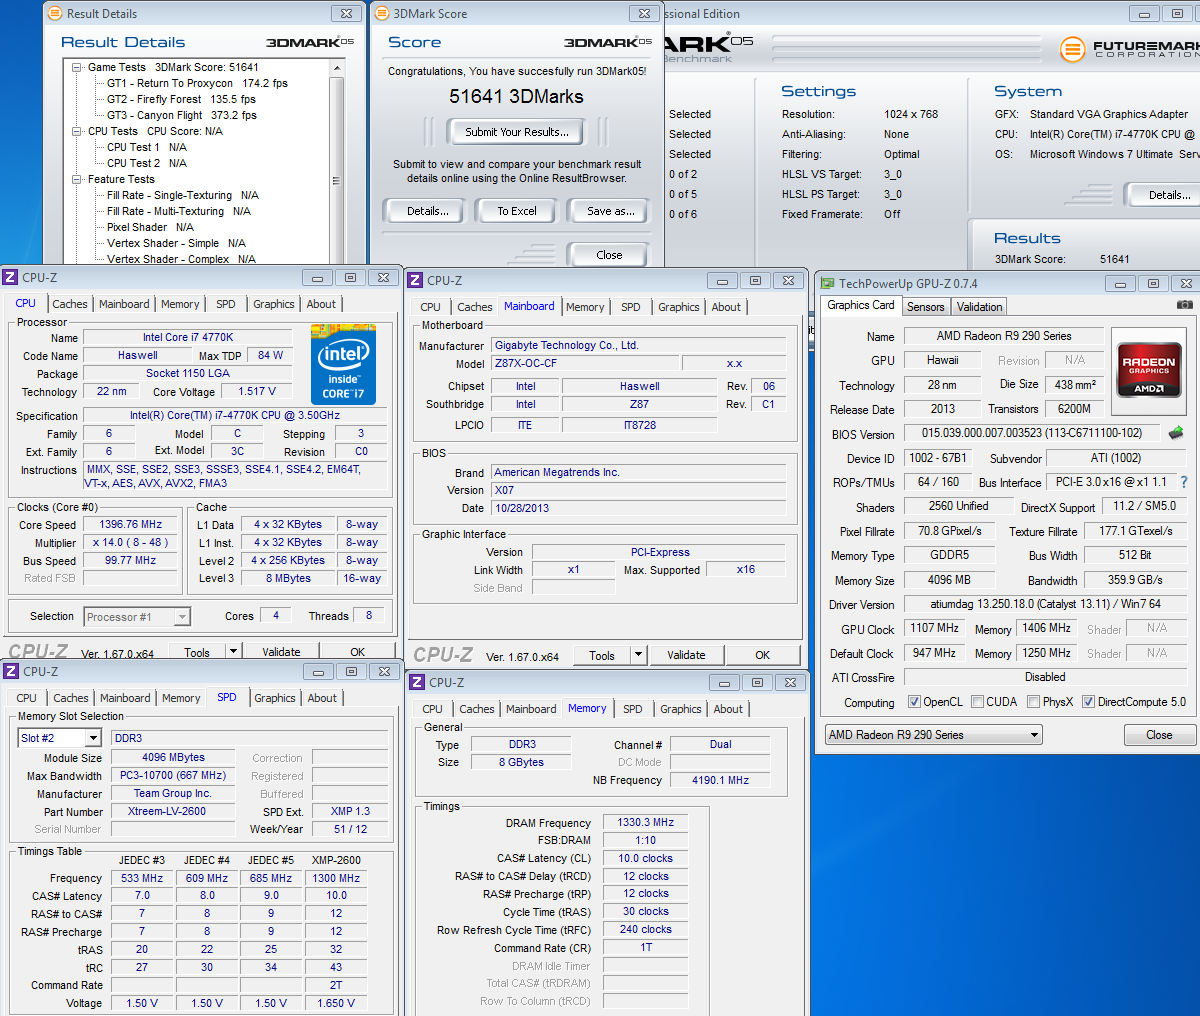Click the Core Speed value 1396.76 MHz
Screen dimensions: 1200x1016
click(130, 524)
